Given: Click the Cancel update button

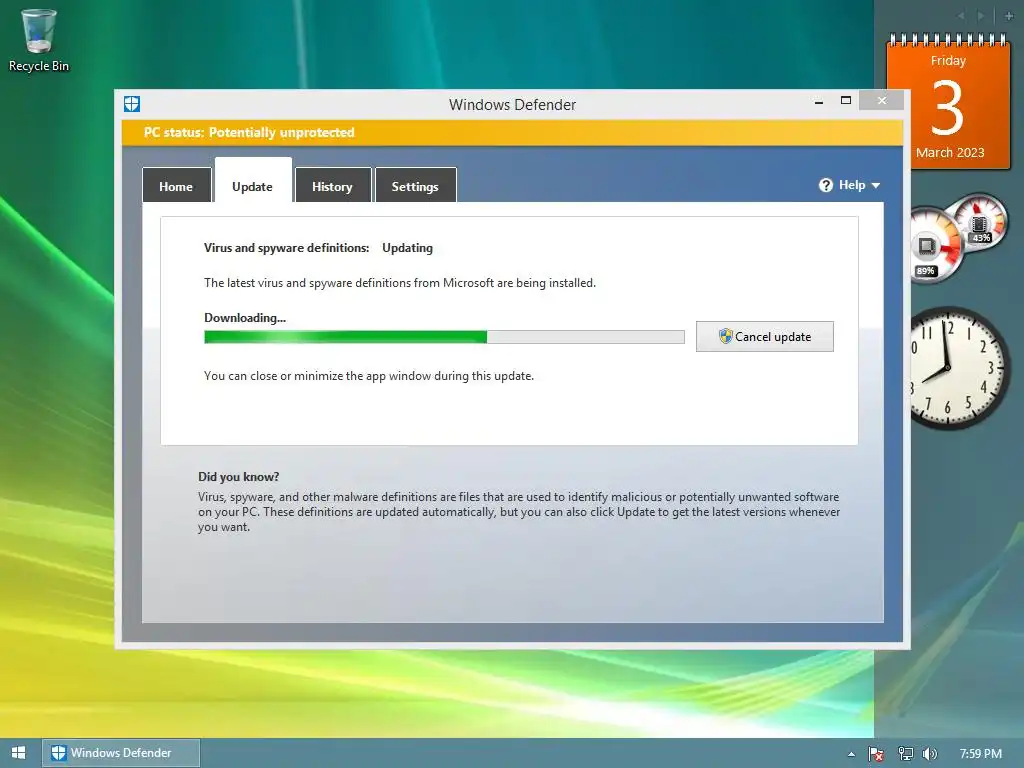Looking at the screenshot, I should [x=765, y=336].
